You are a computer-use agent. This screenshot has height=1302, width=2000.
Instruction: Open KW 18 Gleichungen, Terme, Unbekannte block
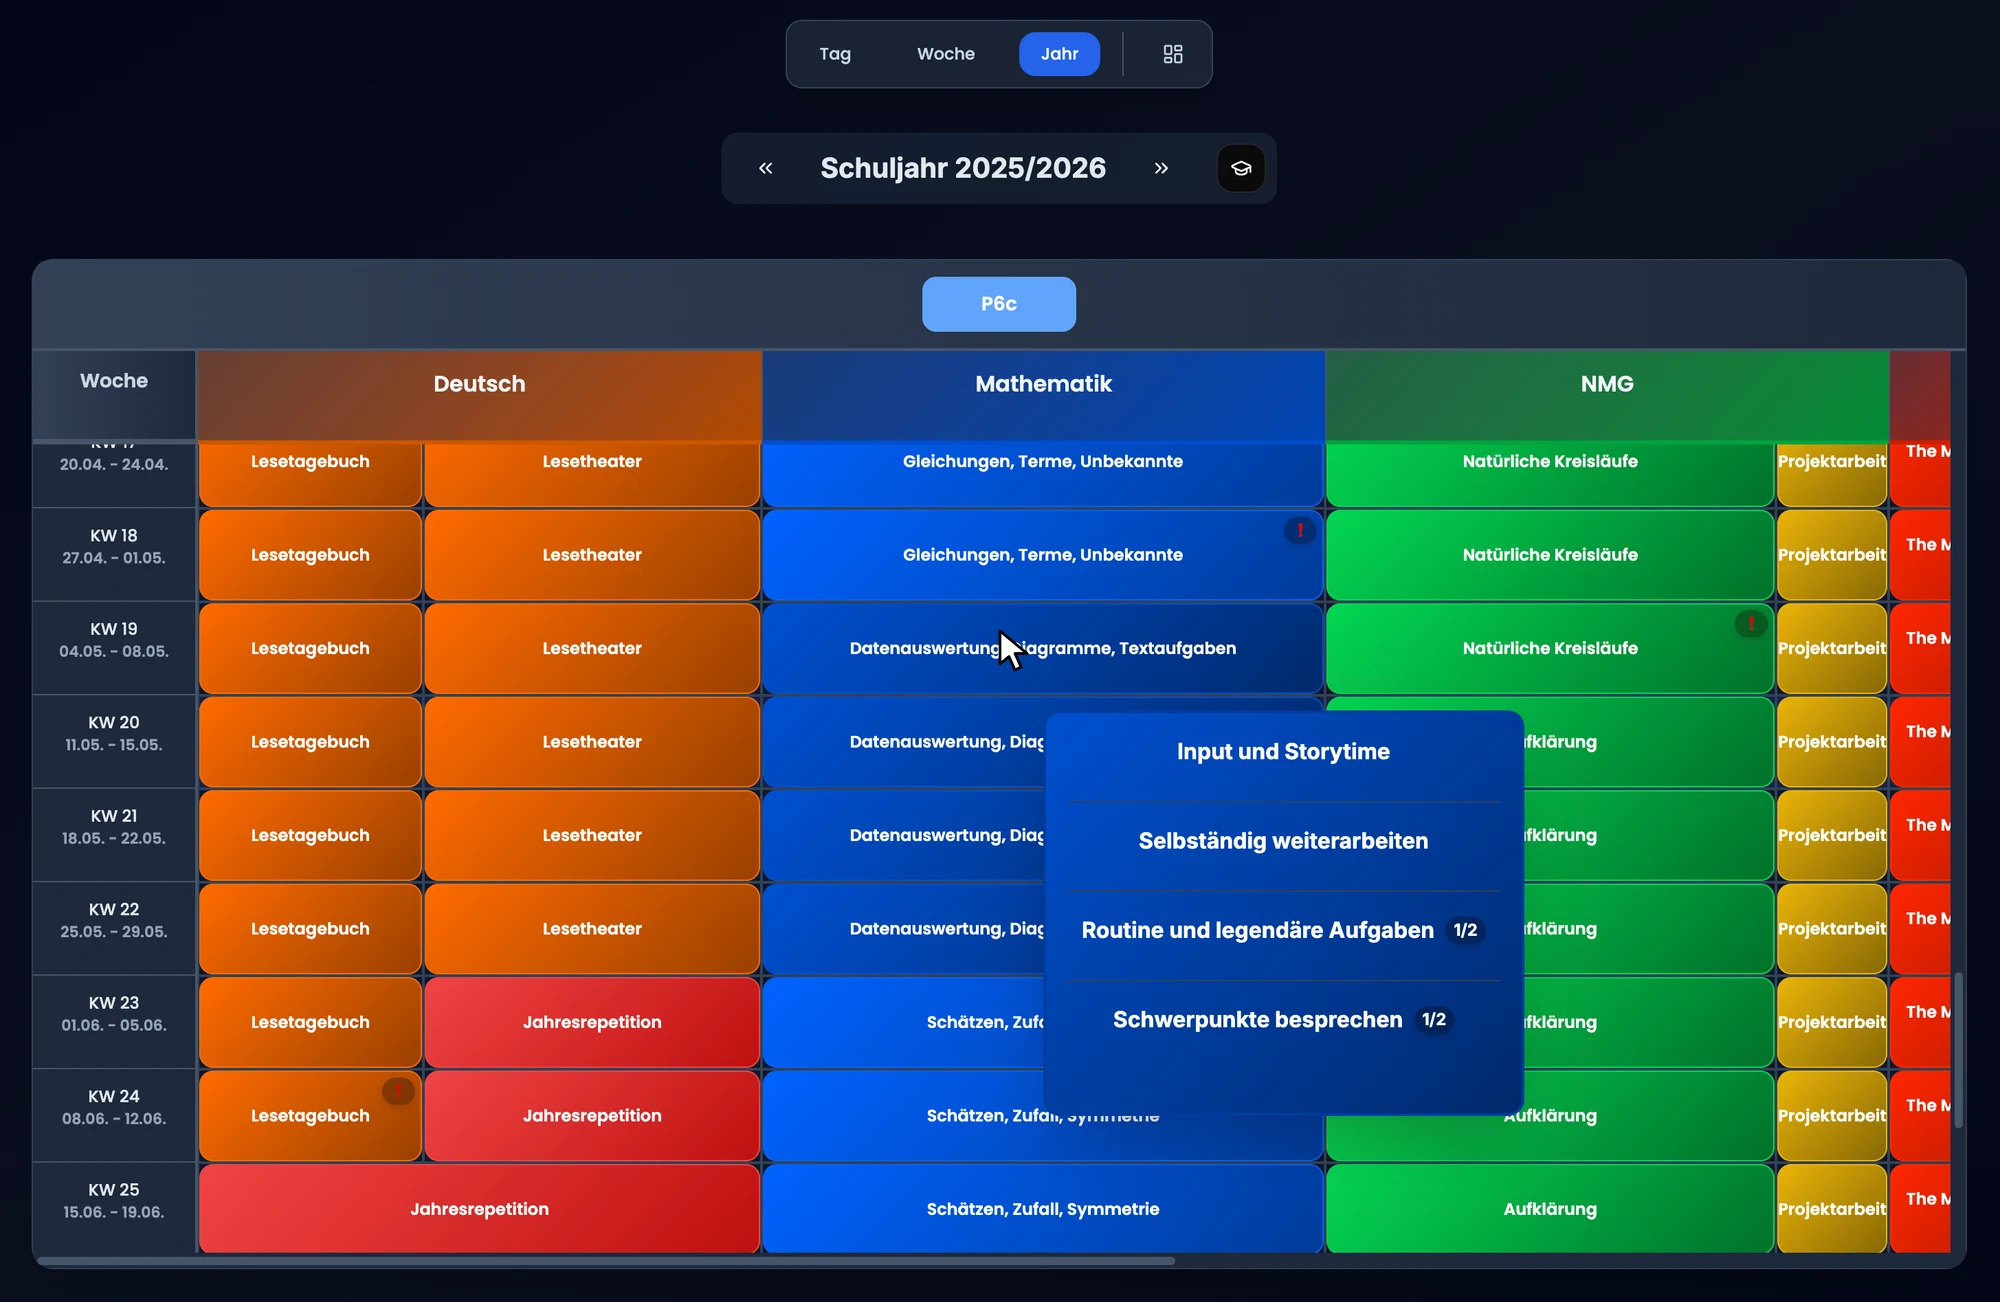[x=1043, y=555]
